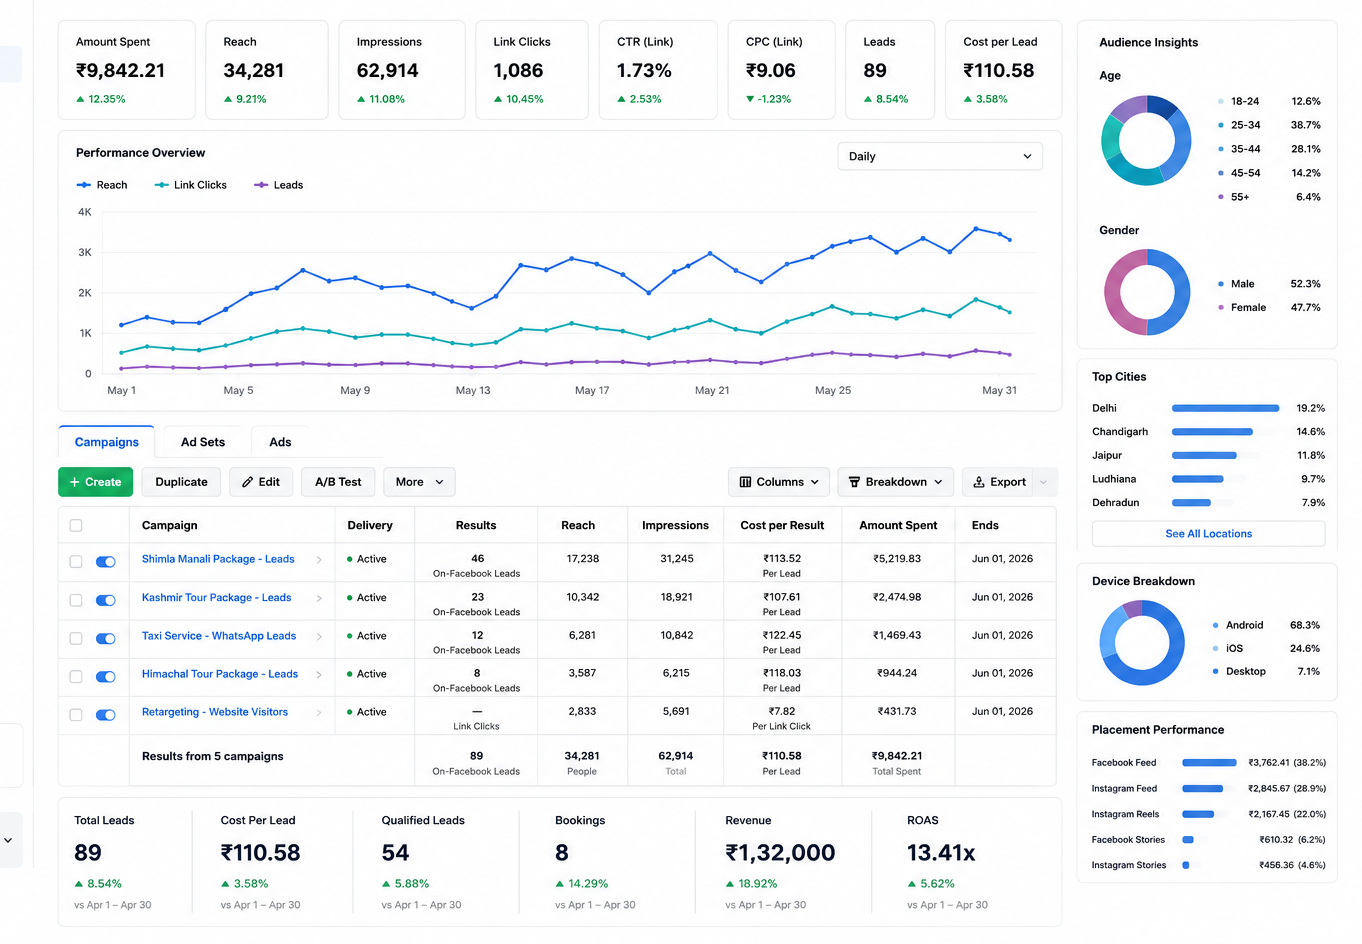The image size is (1362, 944).
Task: Open the Columns dropdown
Action: pos(779,482)
